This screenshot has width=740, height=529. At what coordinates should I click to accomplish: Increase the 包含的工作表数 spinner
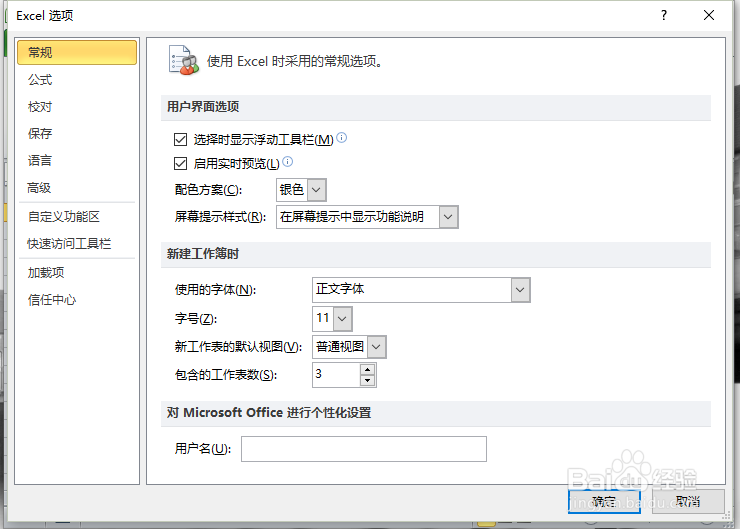pos(367,369)
